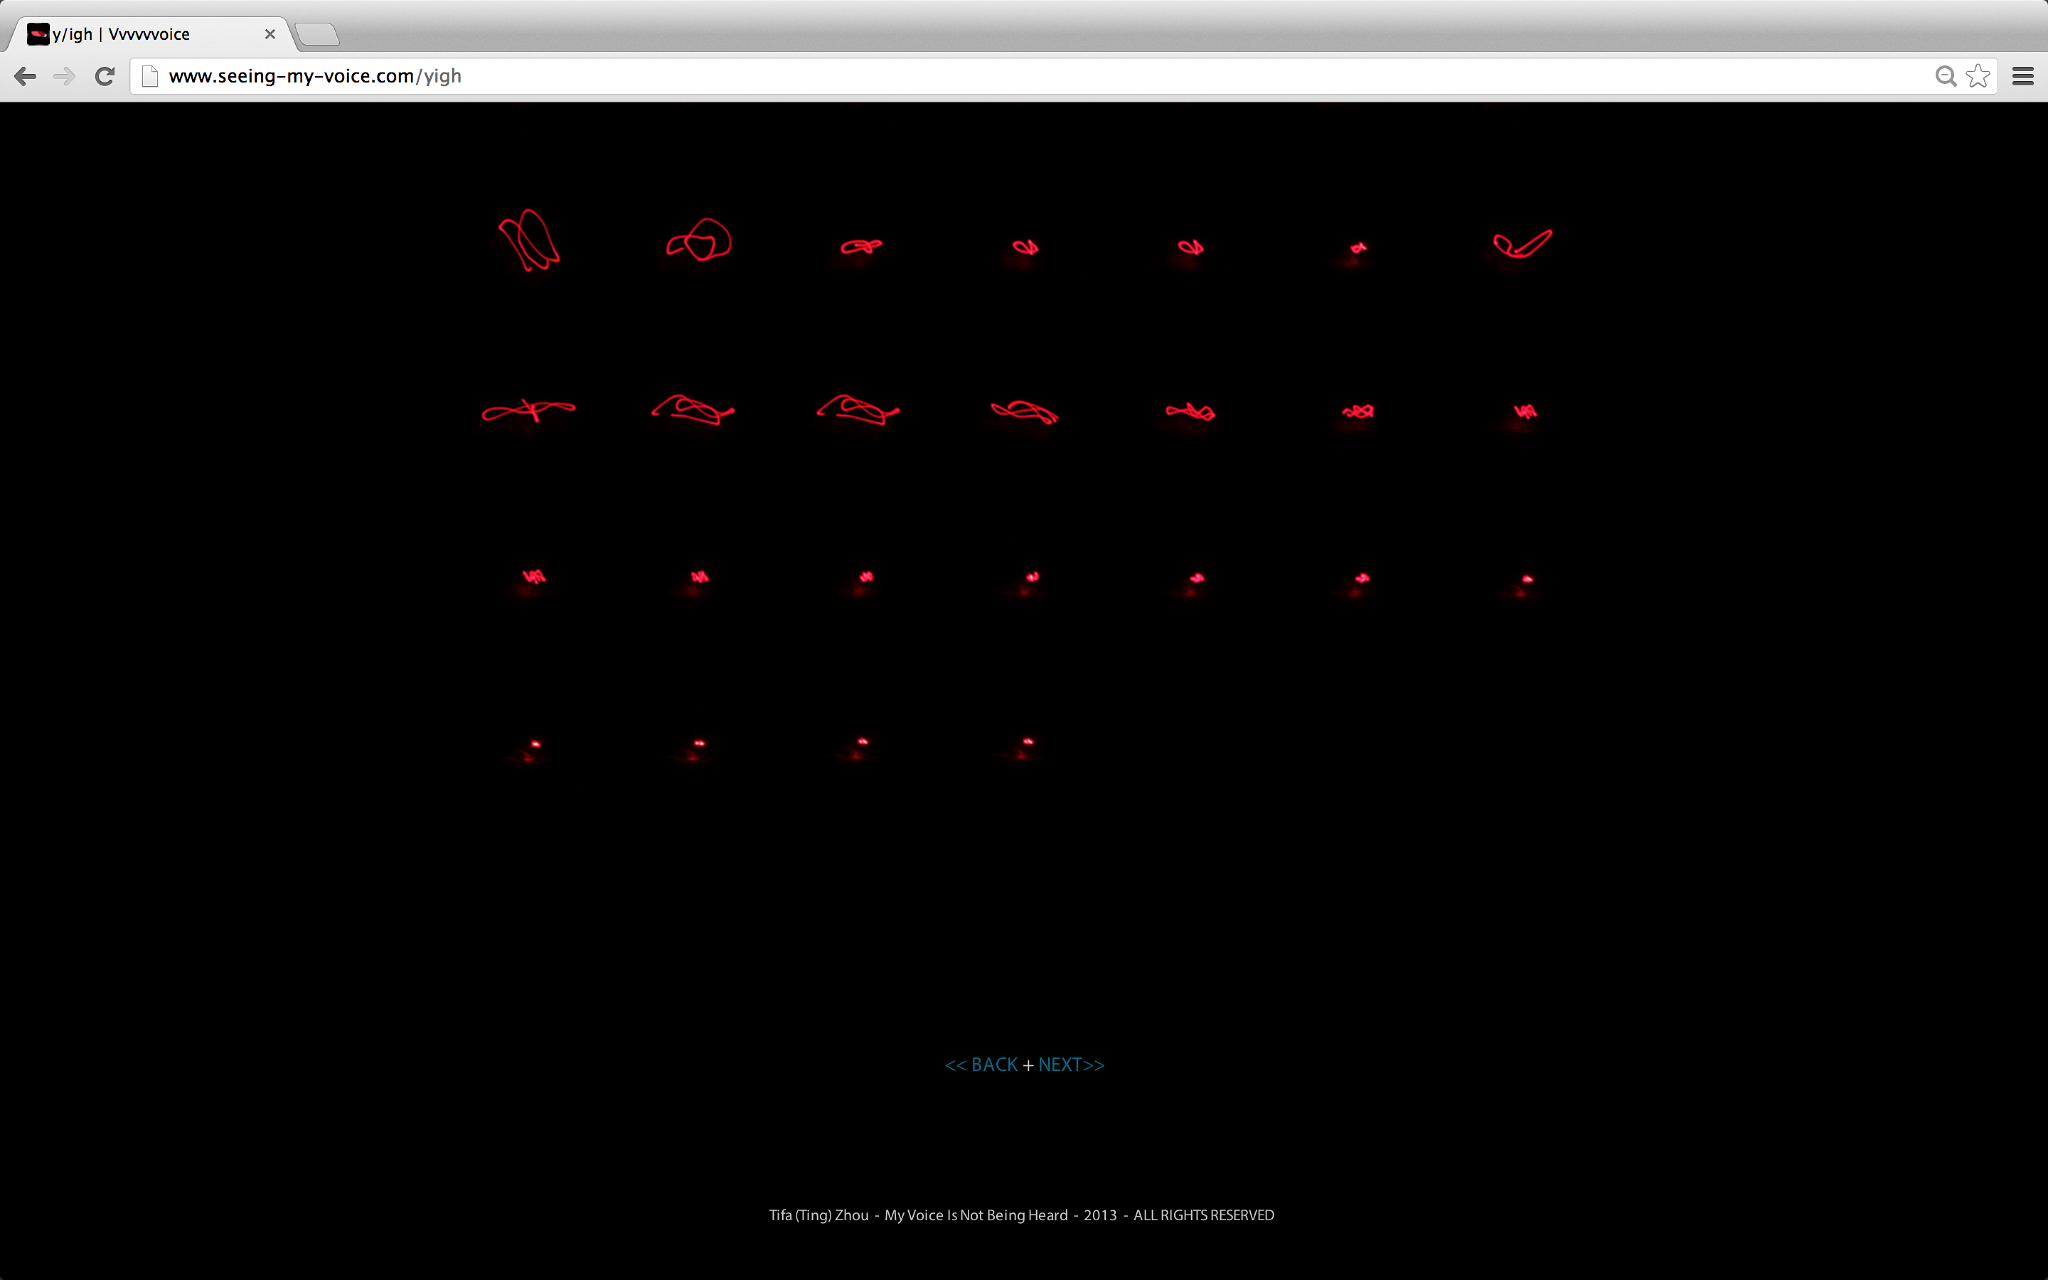Open the second row's second angular squiggle thumbnail
Image resolution: width=2048 pixels, height=1280 pixels.
[x=693, y=409]
